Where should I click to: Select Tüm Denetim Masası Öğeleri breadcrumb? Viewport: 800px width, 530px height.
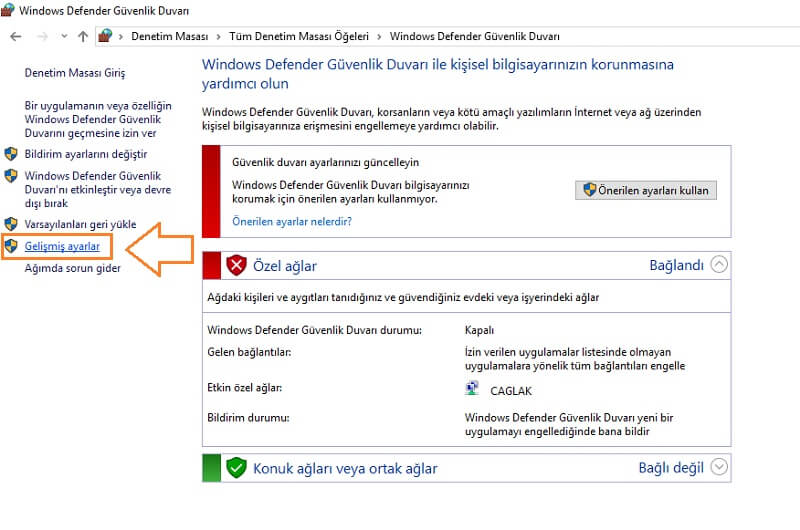tap(297, 36)
